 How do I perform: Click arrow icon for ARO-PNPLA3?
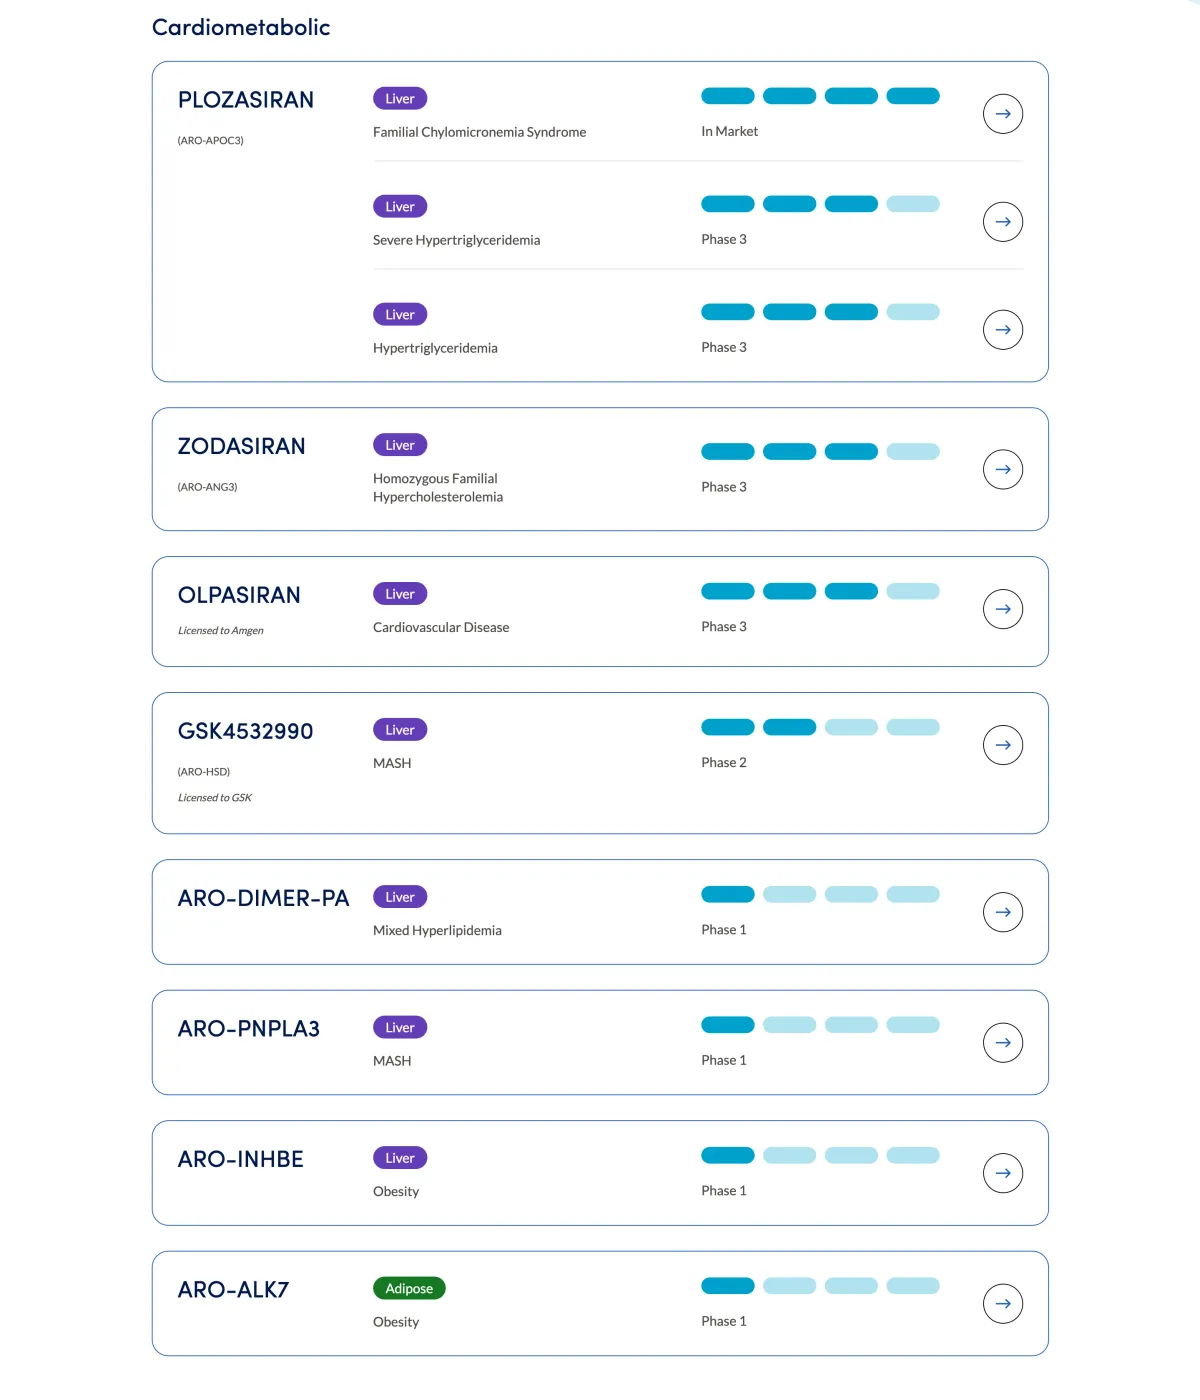[1003, 1043]
